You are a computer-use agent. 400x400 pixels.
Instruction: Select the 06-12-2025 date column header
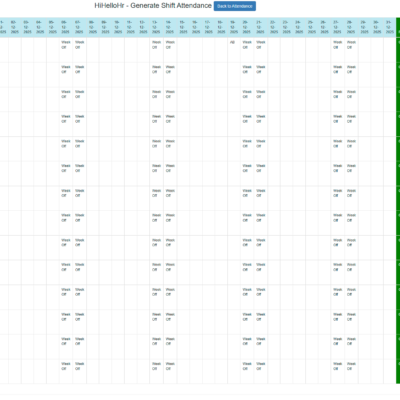pos(66,27)
